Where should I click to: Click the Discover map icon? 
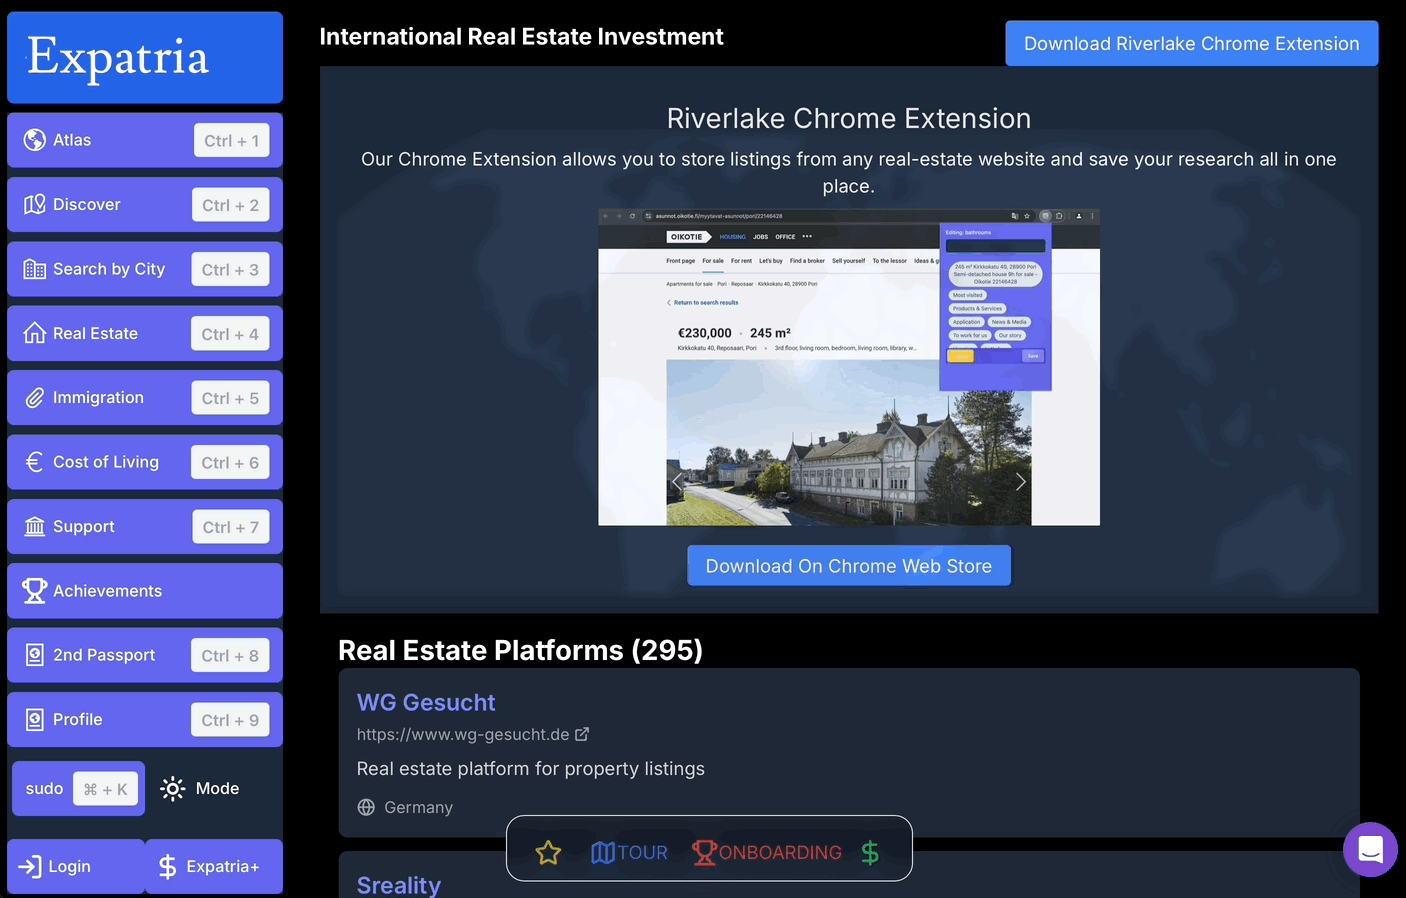pos(35,204)
